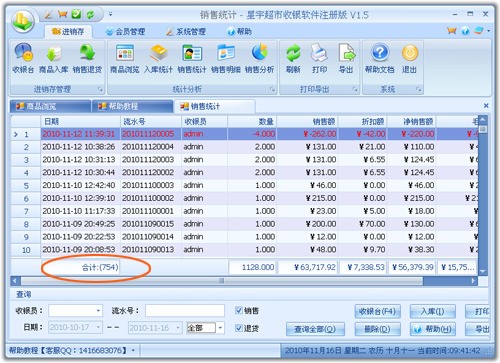Click the round application orb button
This screenshot has height=363, width=500.
coord(23,21)
